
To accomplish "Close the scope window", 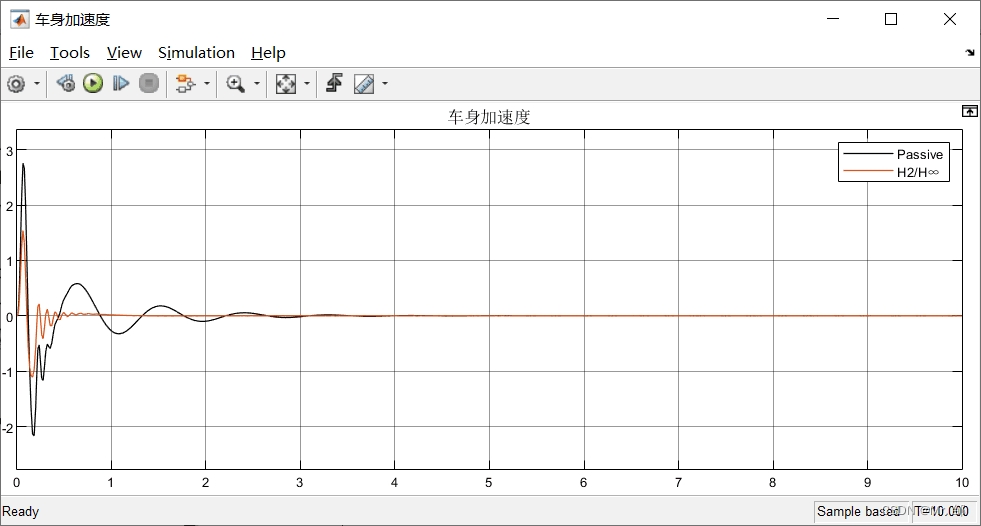I will [x=950, y=19].
